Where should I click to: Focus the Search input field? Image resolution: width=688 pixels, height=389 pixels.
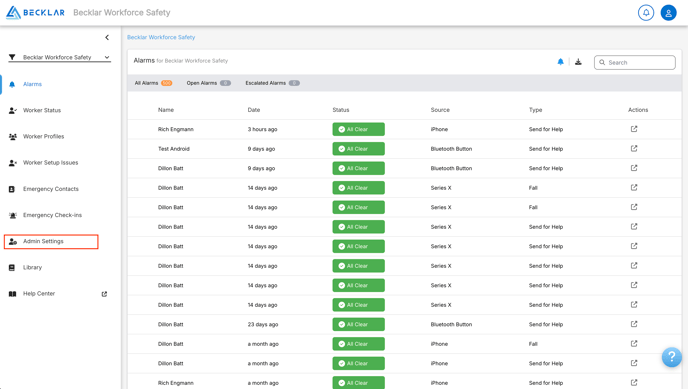(634, 62)
